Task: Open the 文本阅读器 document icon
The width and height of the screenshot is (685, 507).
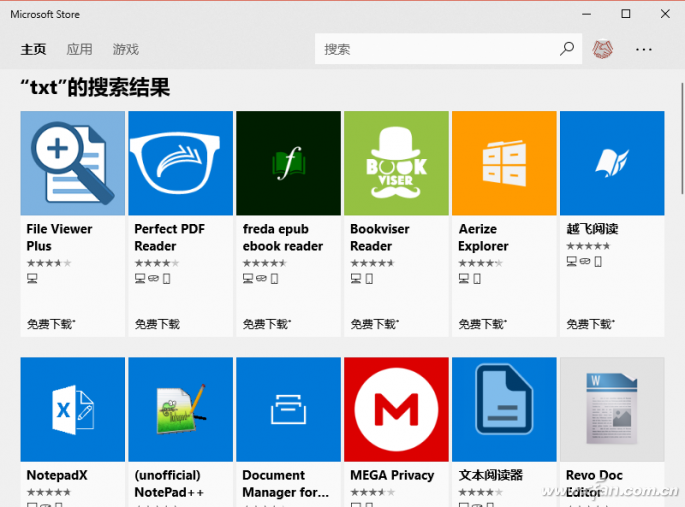Action: point(504,409)
